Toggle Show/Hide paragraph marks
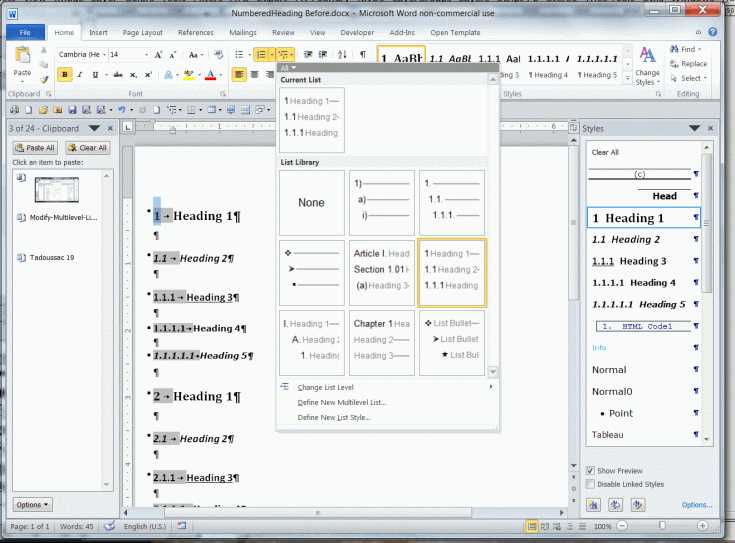This screenshot has width=735, height=543. pyautogui.click(x=363, y=55)
